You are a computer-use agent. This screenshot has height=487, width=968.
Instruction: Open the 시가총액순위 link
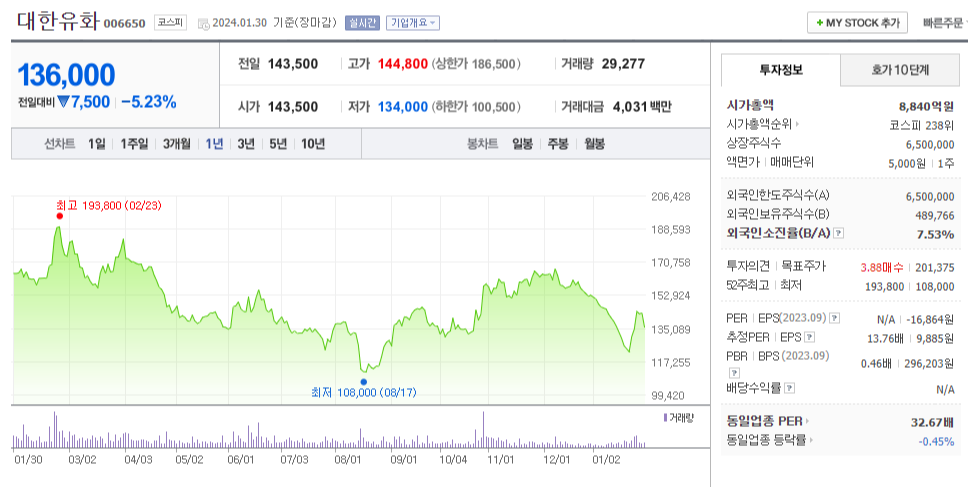(x=759, y=124)
